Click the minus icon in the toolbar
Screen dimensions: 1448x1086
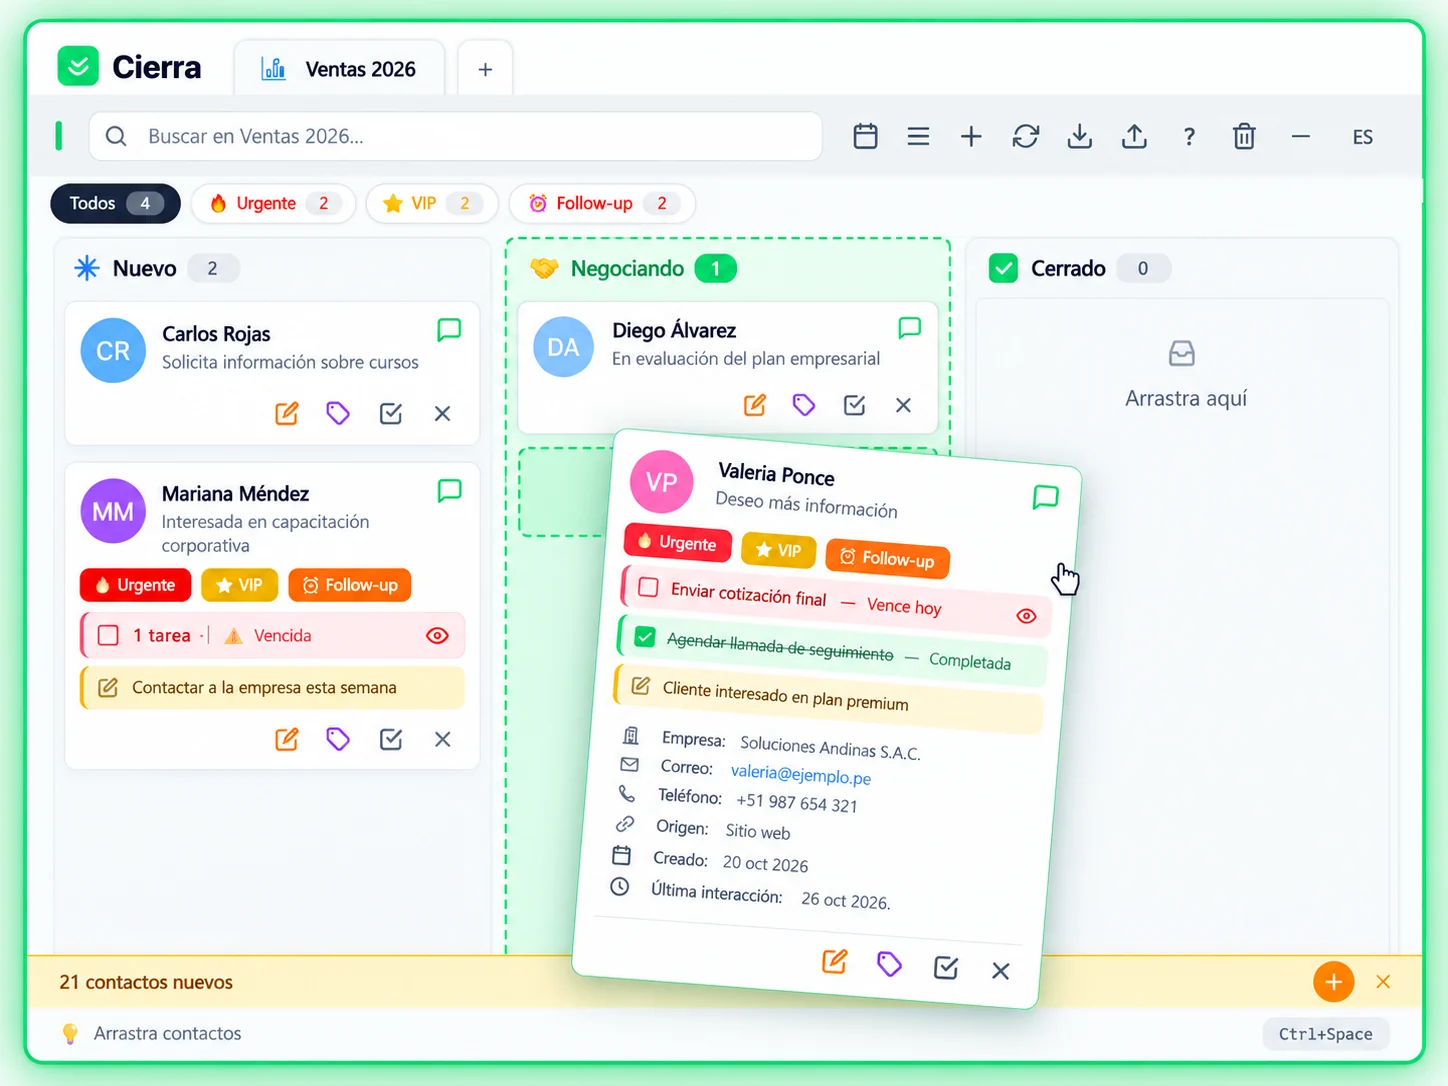(1300, 136)
